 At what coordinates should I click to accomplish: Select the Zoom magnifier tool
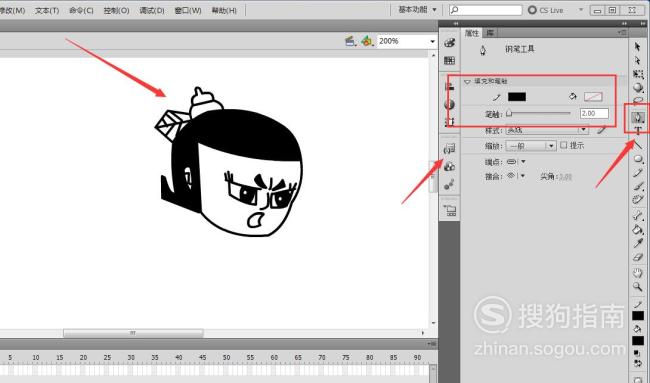click(x=638, y=286)
